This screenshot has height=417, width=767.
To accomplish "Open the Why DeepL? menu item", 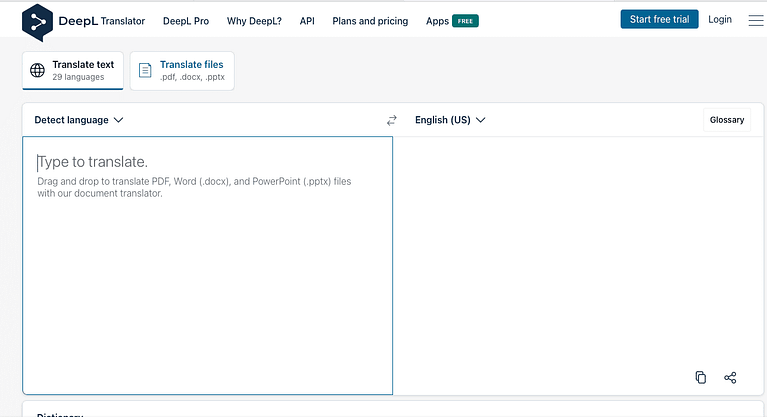I will pyautogui.click(x=254, y=21).
